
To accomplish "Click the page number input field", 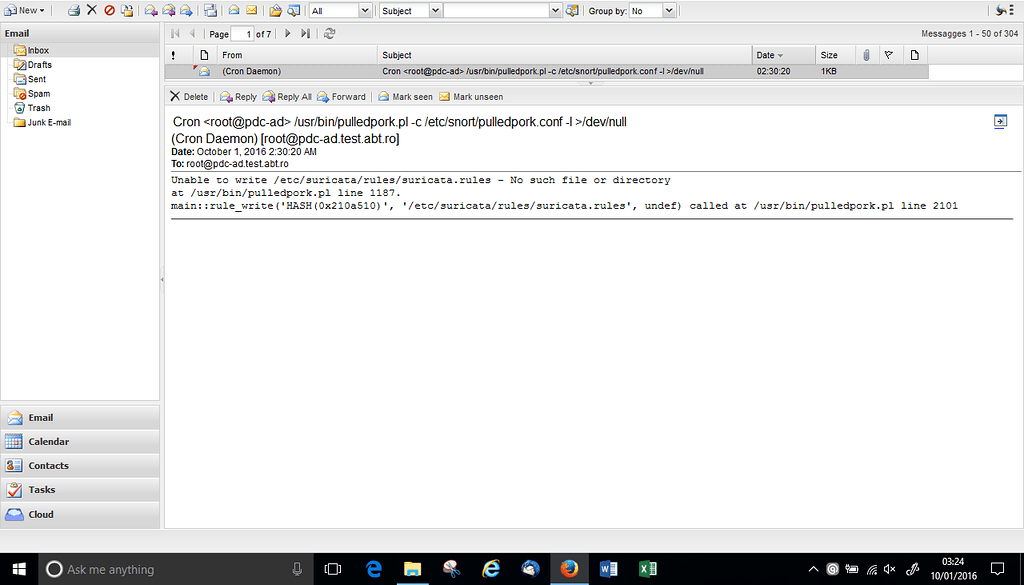I will (242, 34).
